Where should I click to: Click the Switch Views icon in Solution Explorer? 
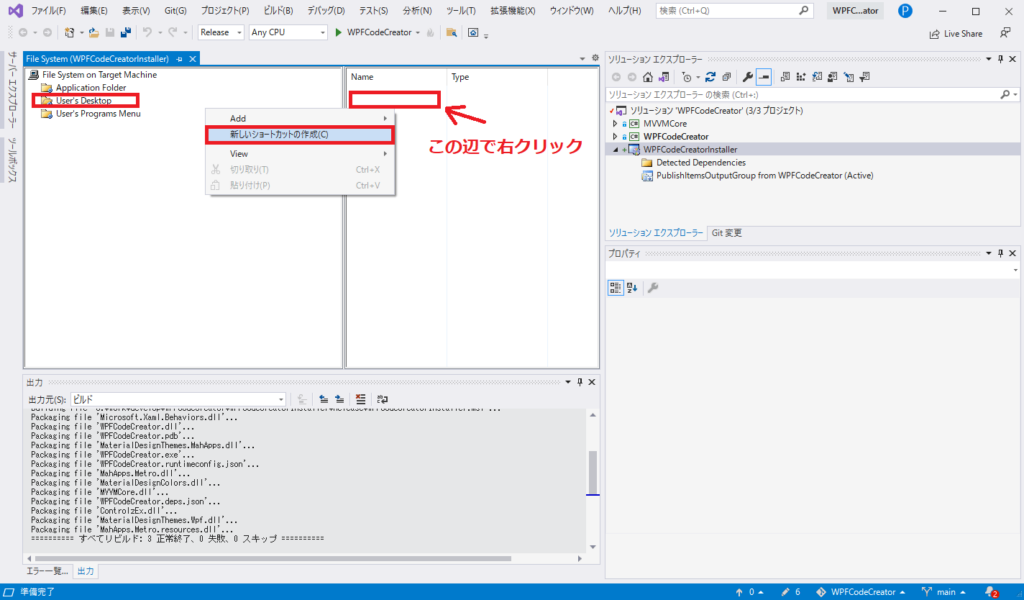664,77
